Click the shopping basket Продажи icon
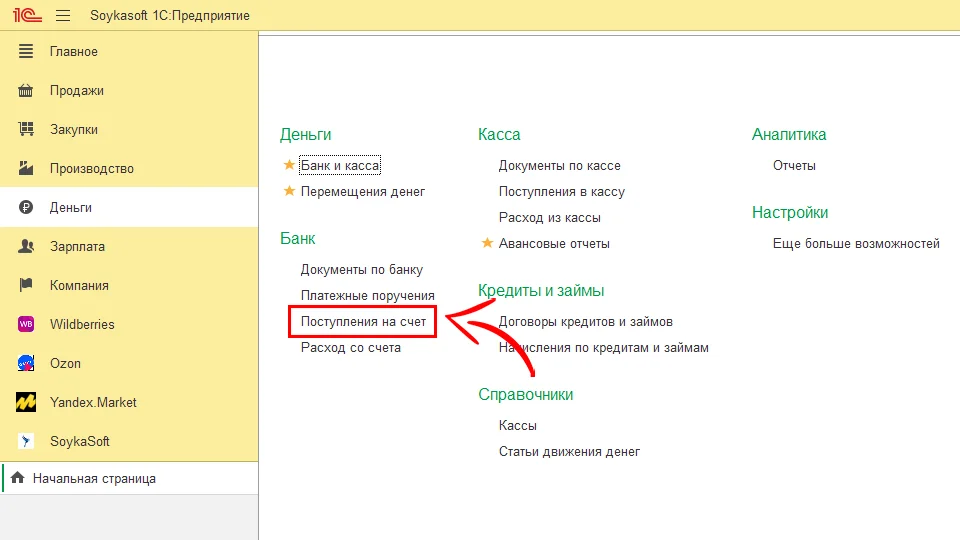960x540 pixels. [x=27, y=90]
